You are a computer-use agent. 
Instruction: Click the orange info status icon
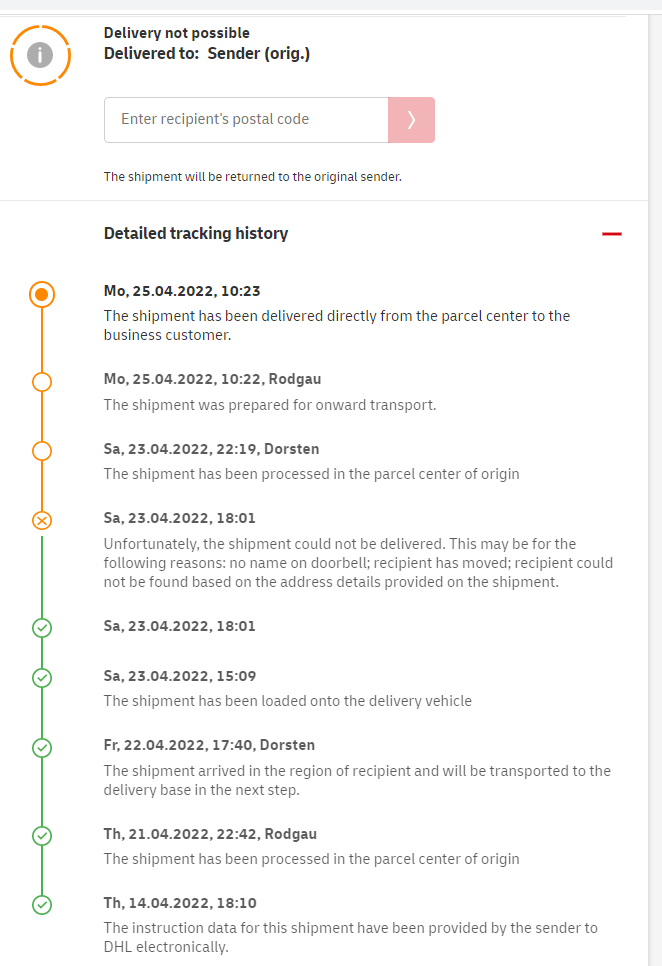(41, 54)
